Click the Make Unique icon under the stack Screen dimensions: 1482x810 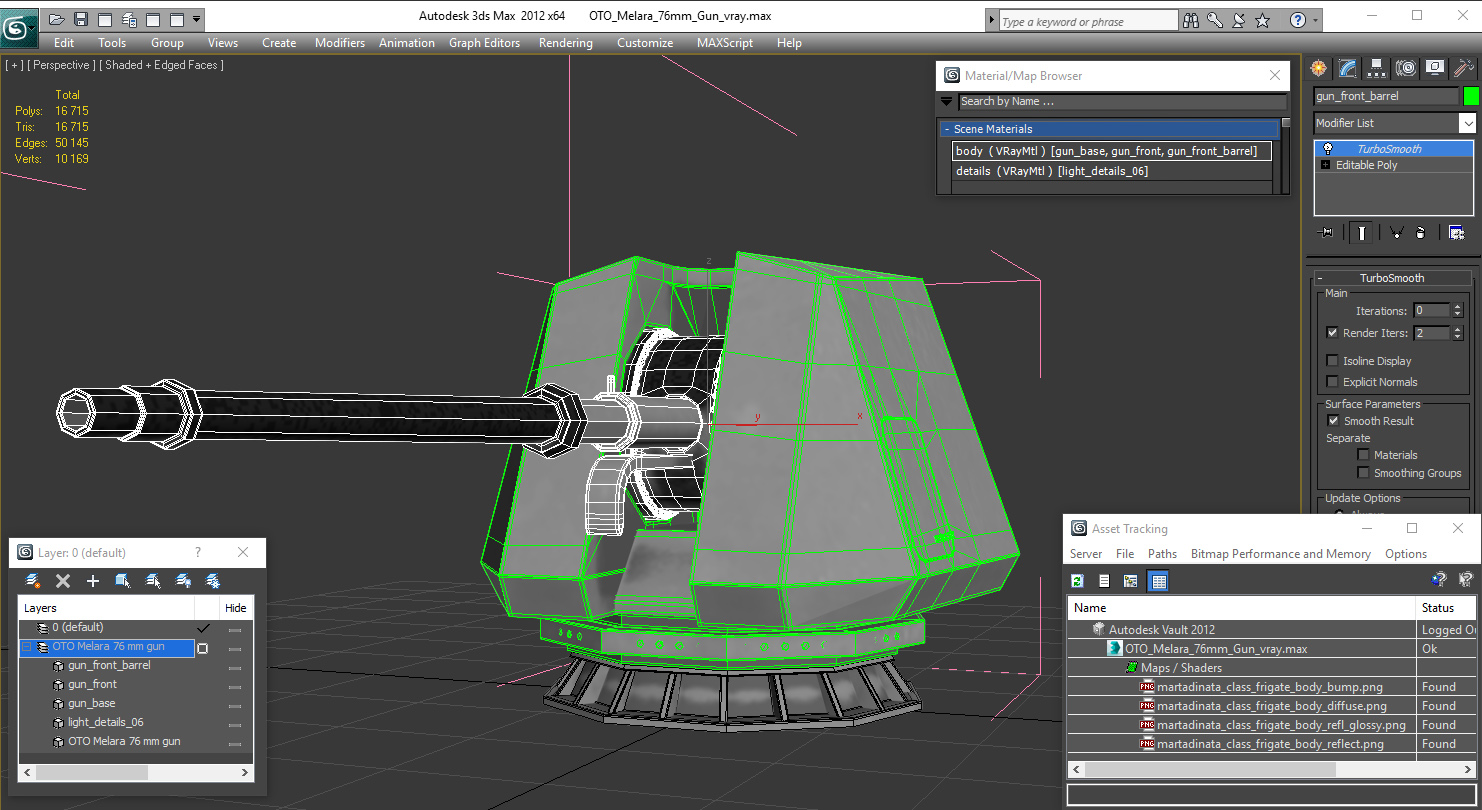1396,232
